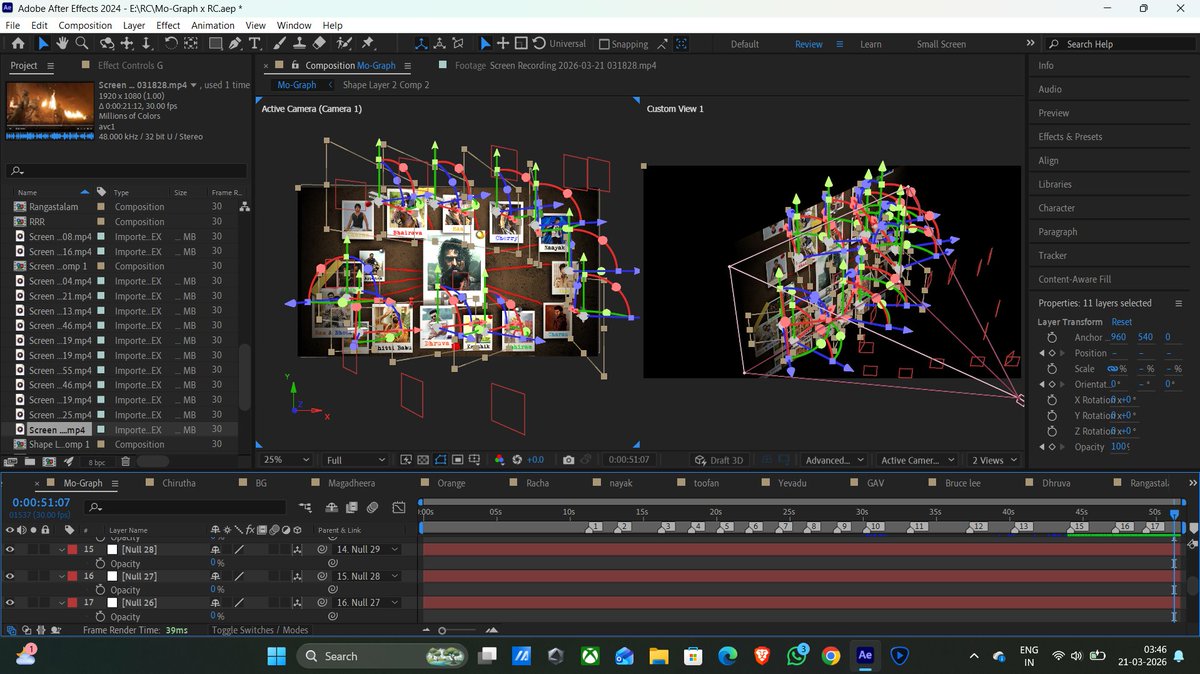This screenshot has height=674, width=1200.
Task: Open the Advanced renderer dropdown
Action: [833, 460]
